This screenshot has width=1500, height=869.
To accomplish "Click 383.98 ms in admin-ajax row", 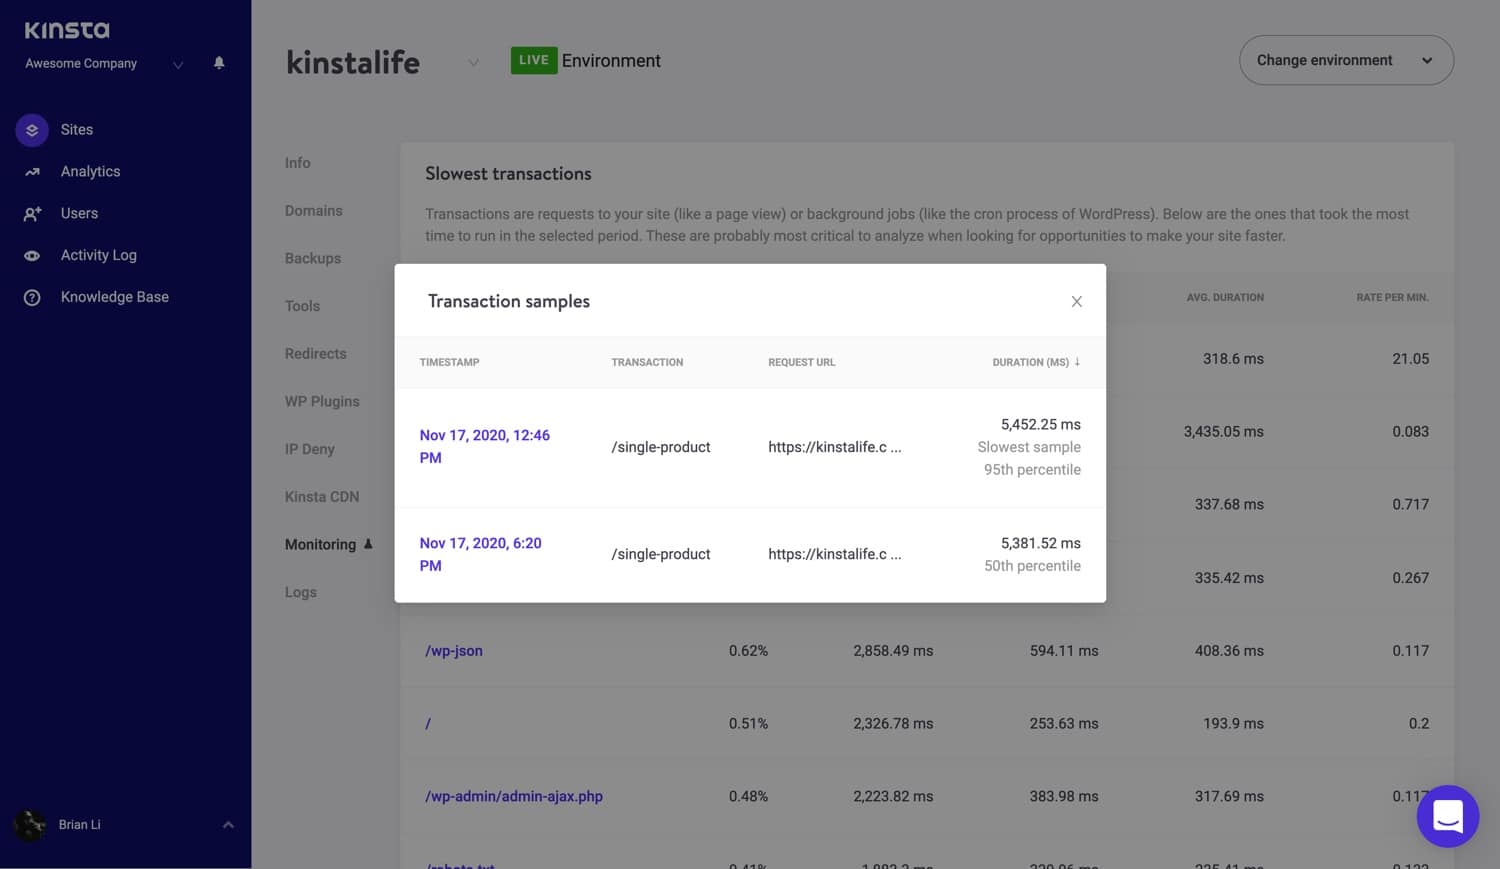I will click(x=1064, y=797).
